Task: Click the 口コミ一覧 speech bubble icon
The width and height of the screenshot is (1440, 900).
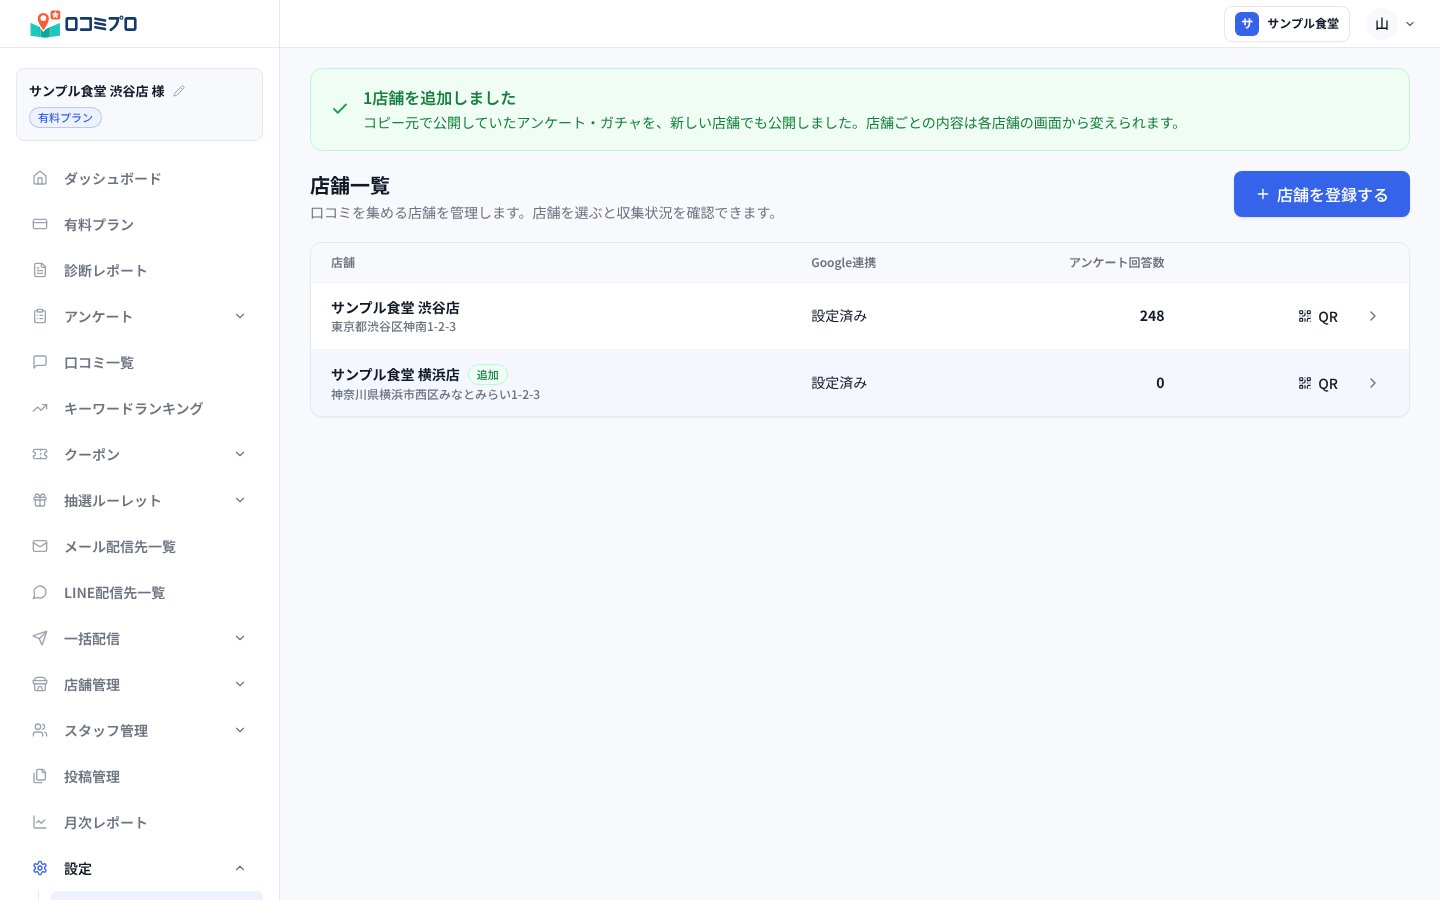Action: (x=40, y=362)
